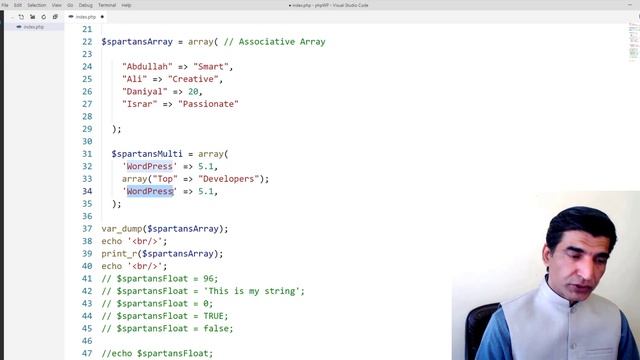Image resolution: width=640 pixels, height=360 pixels.
Task: Click var_dump on line 37
Action: [x=122, y=229]
